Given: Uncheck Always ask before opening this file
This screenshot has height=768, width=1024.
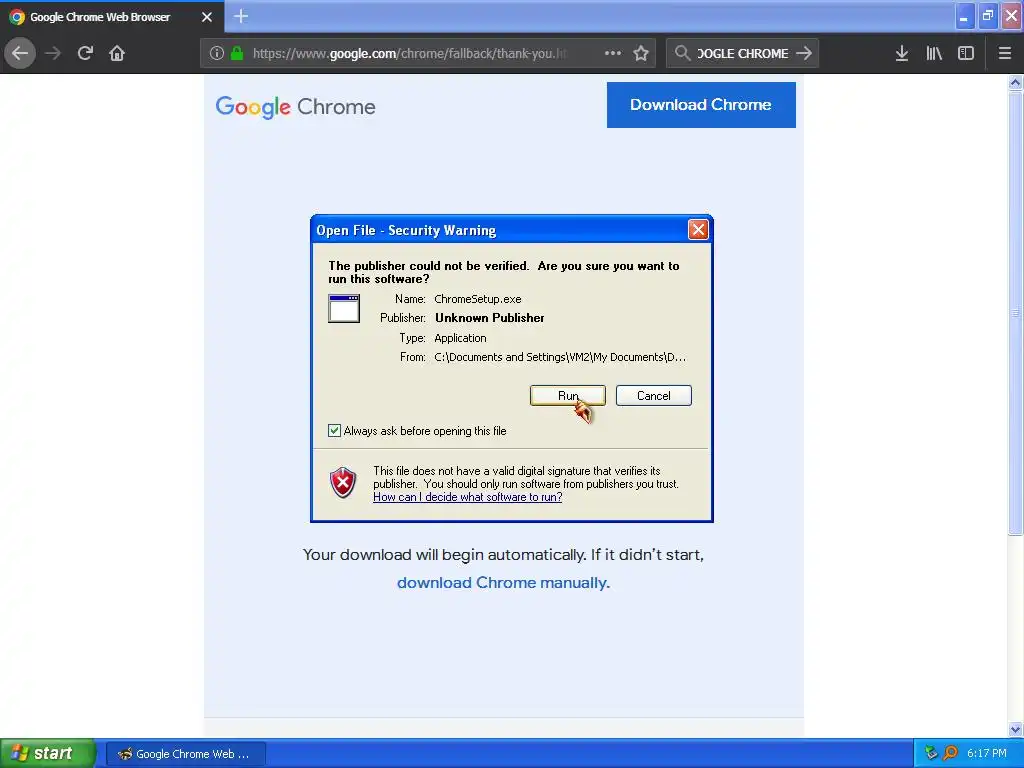Looking at the screenshot, I should point(334,430).
